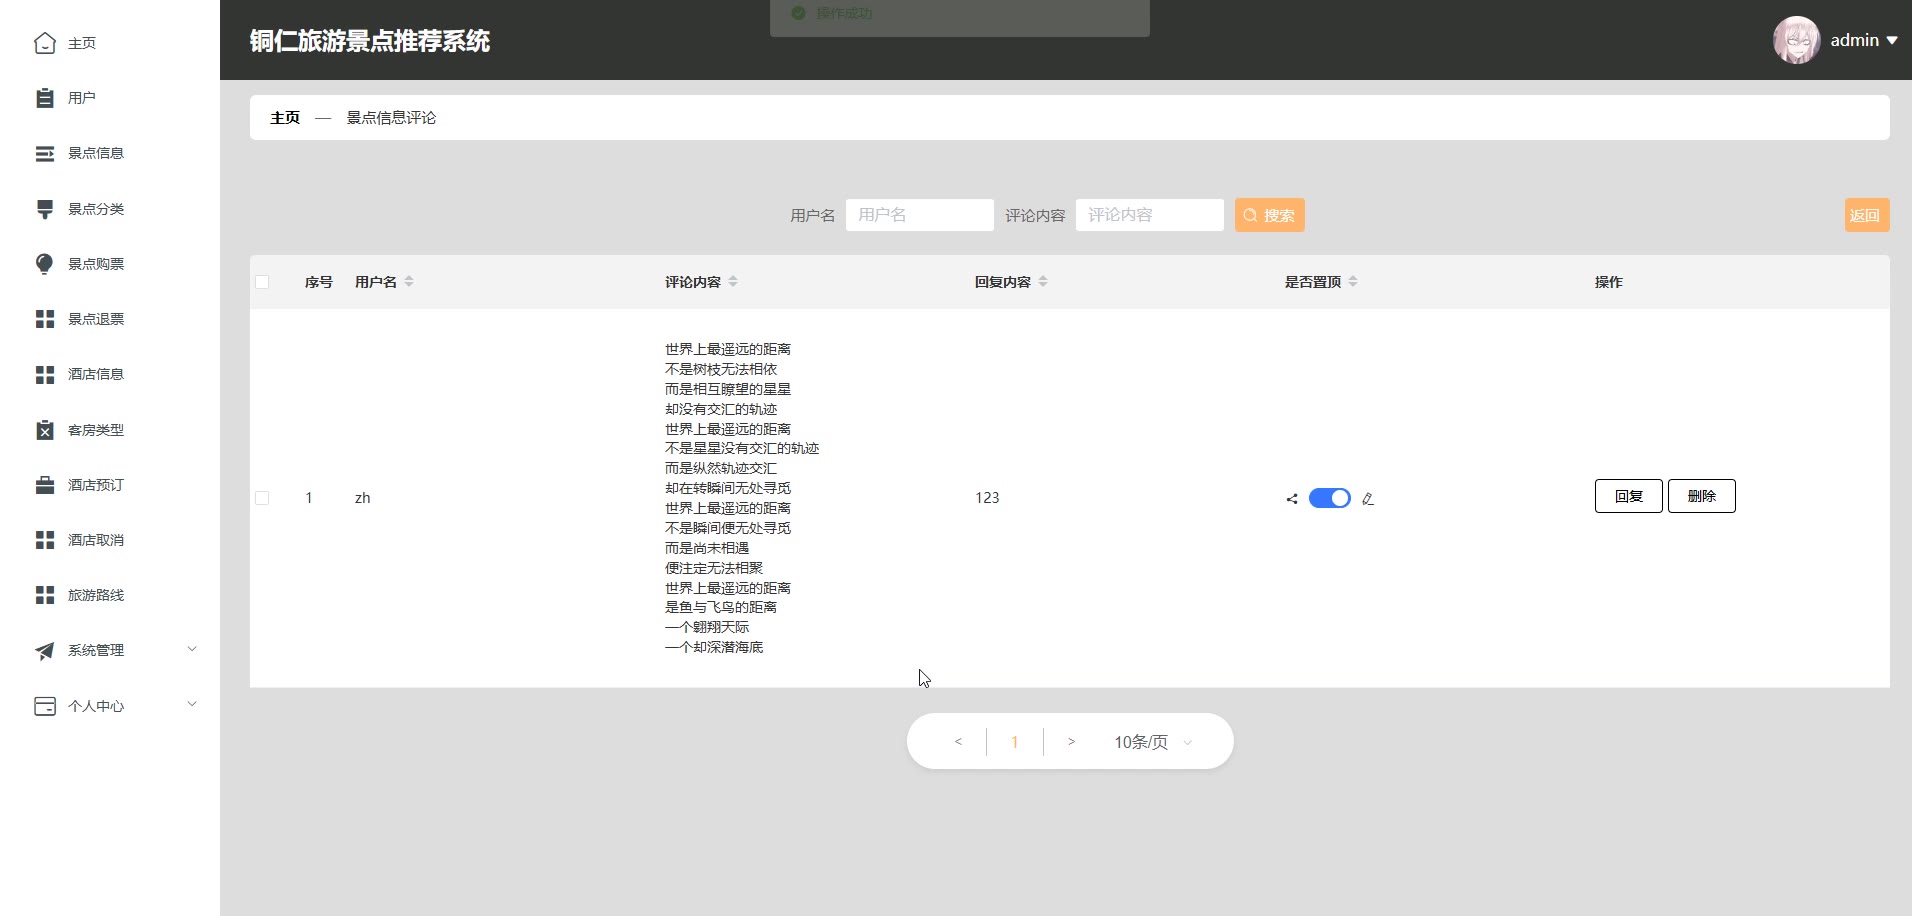Click the 用户 clipboard icon
Viewport: 1912px width, 916px height.
click(45, 98)
